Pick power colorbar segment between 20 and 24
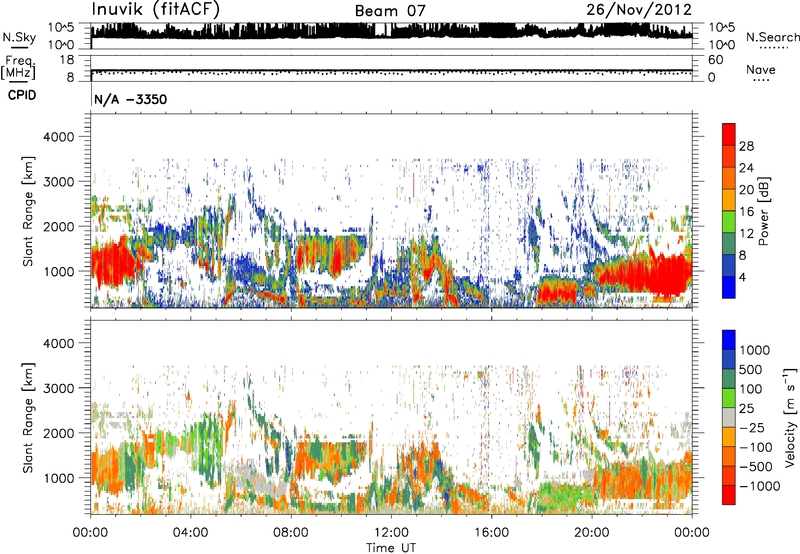Image resolution: width=800 pixels, height=554 pixels. pos(729,178)
